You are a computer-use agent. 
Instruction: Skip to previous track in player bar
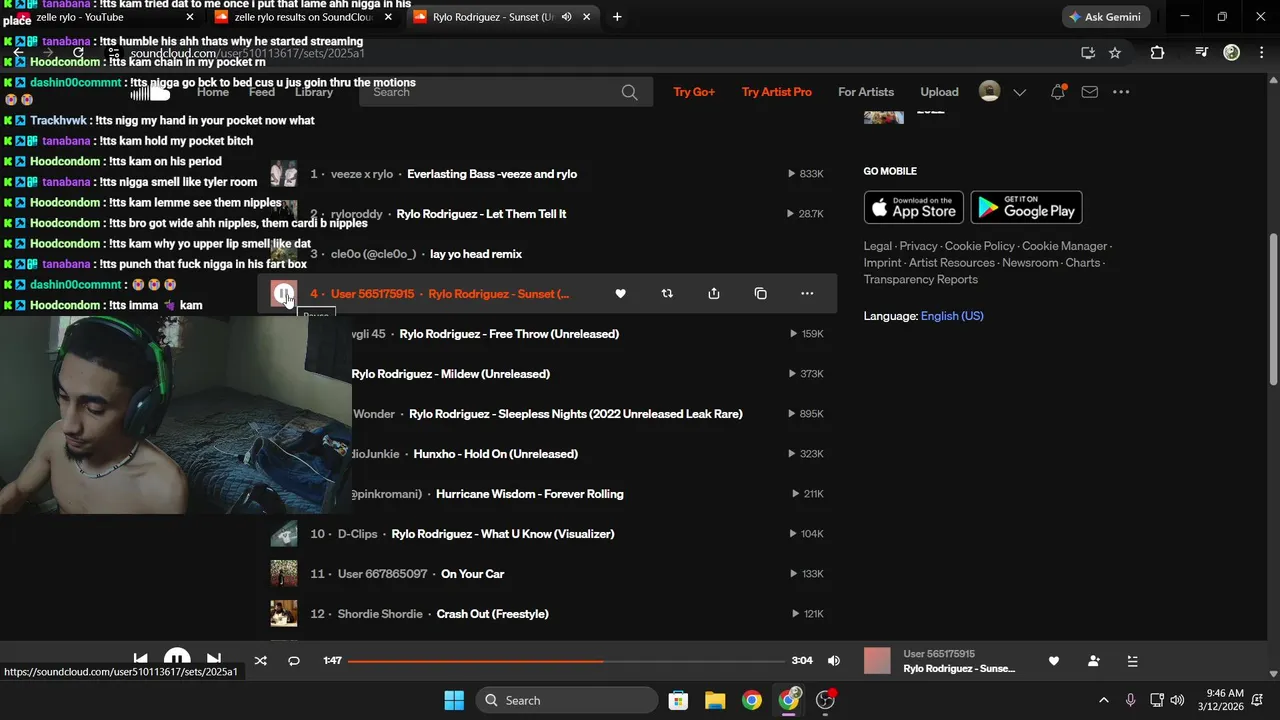pos(141,660)
